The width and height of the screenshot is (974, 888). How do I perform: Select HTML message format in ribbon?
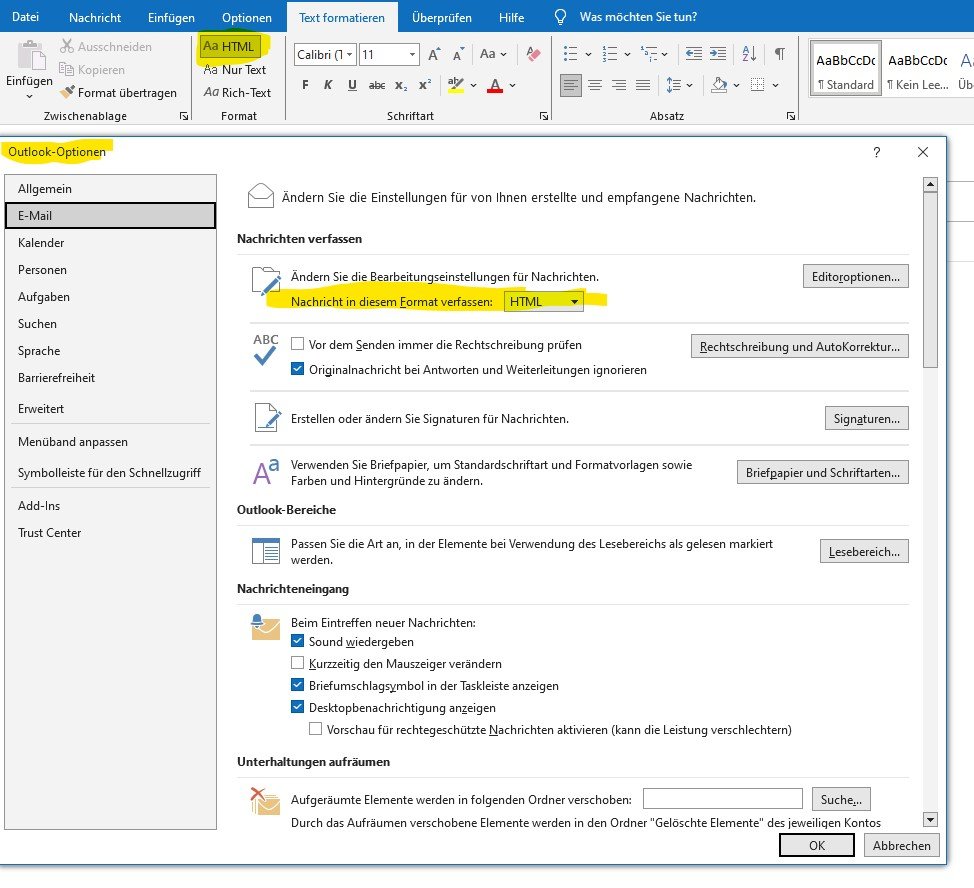point(229,47)
